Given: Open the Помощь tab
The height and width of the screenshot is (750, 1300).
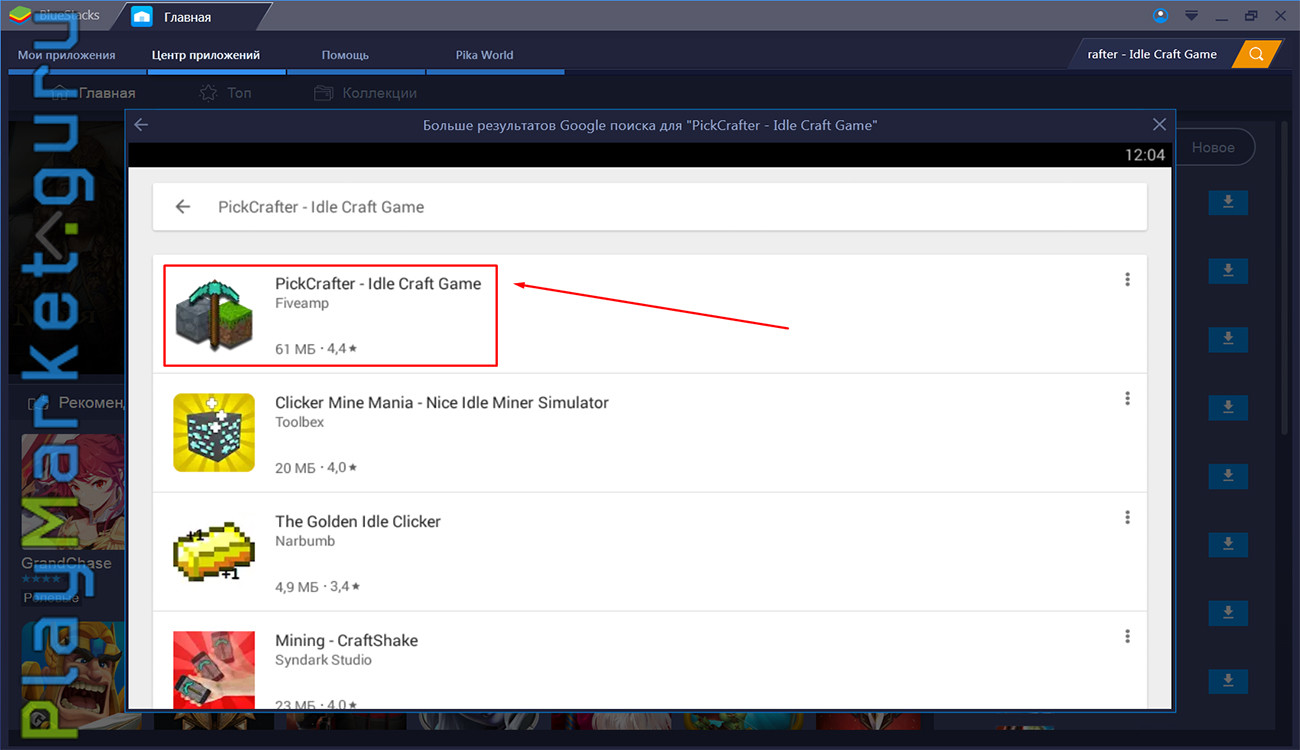Looking at the screenshot, I should coord(345,55).
